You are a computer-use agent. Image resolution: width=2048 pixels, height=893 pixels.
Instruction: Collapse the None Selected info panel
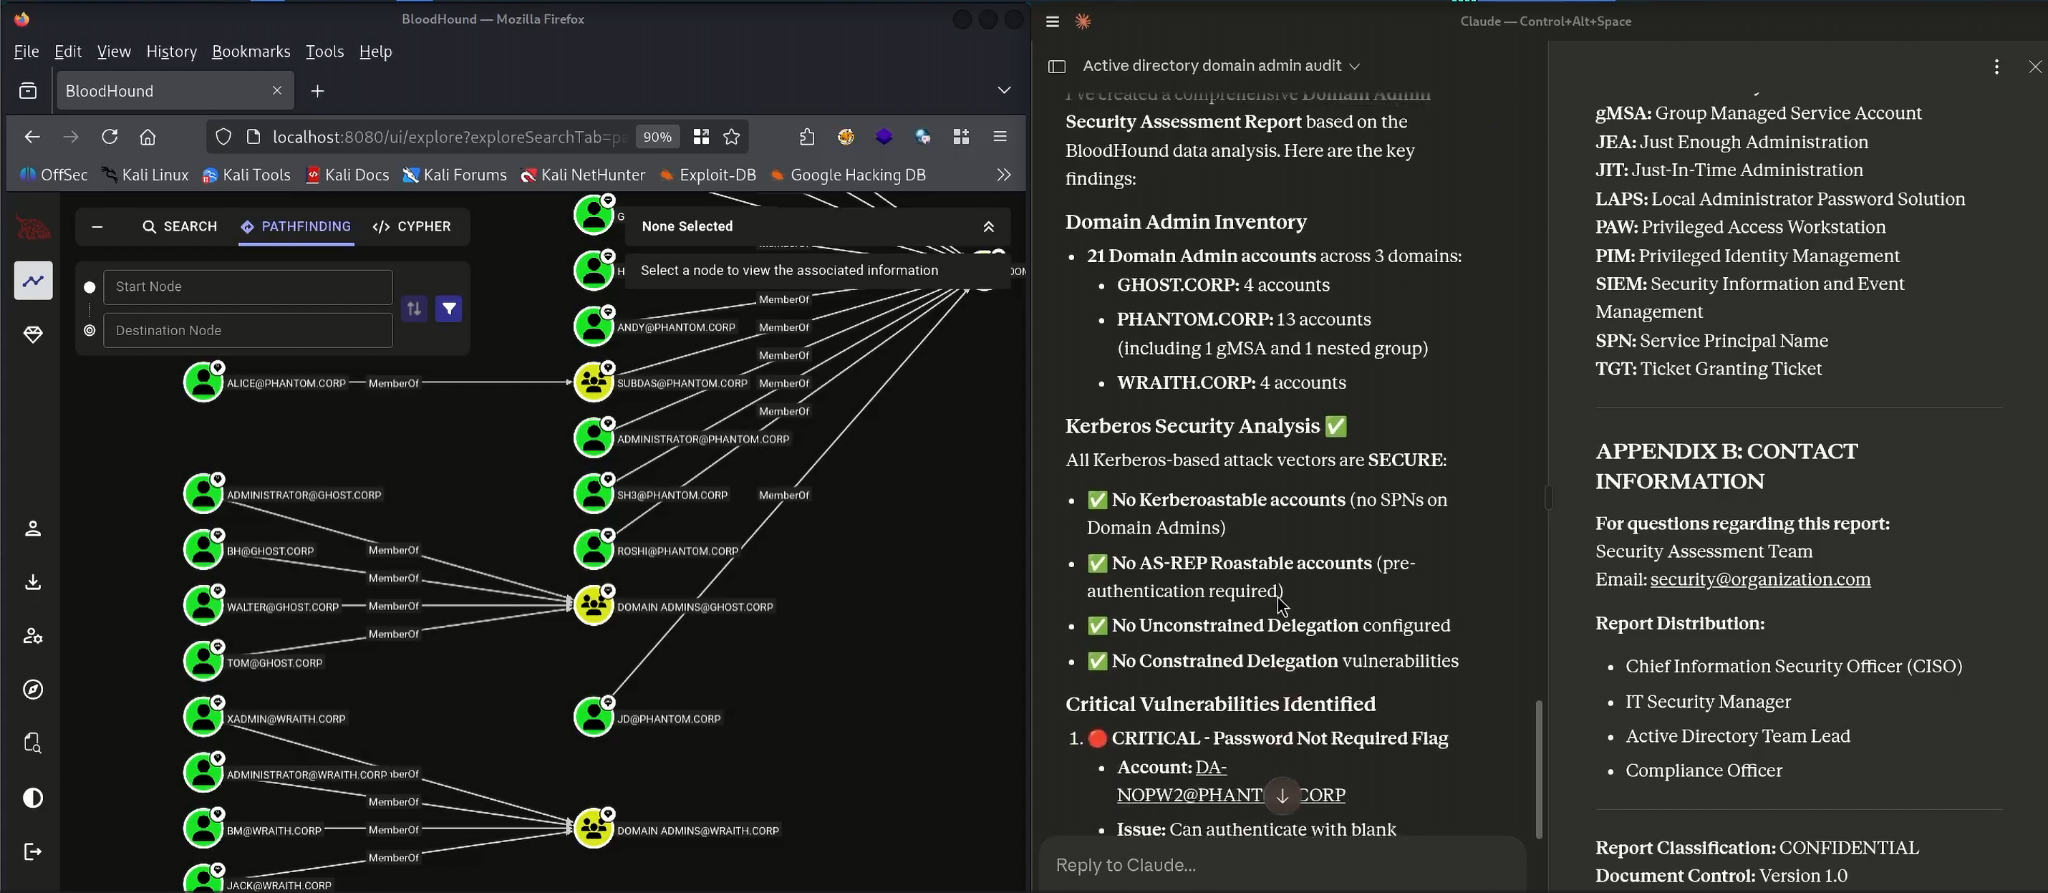[988, 227]
